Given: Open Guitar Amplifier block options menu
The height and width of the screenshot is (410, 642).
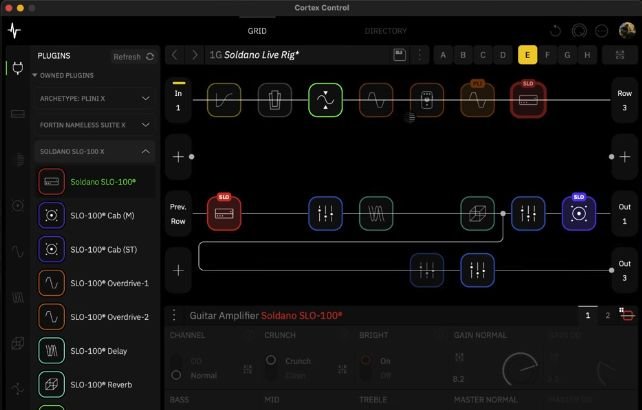Looking at the screenshot, I should click(174, 315).
